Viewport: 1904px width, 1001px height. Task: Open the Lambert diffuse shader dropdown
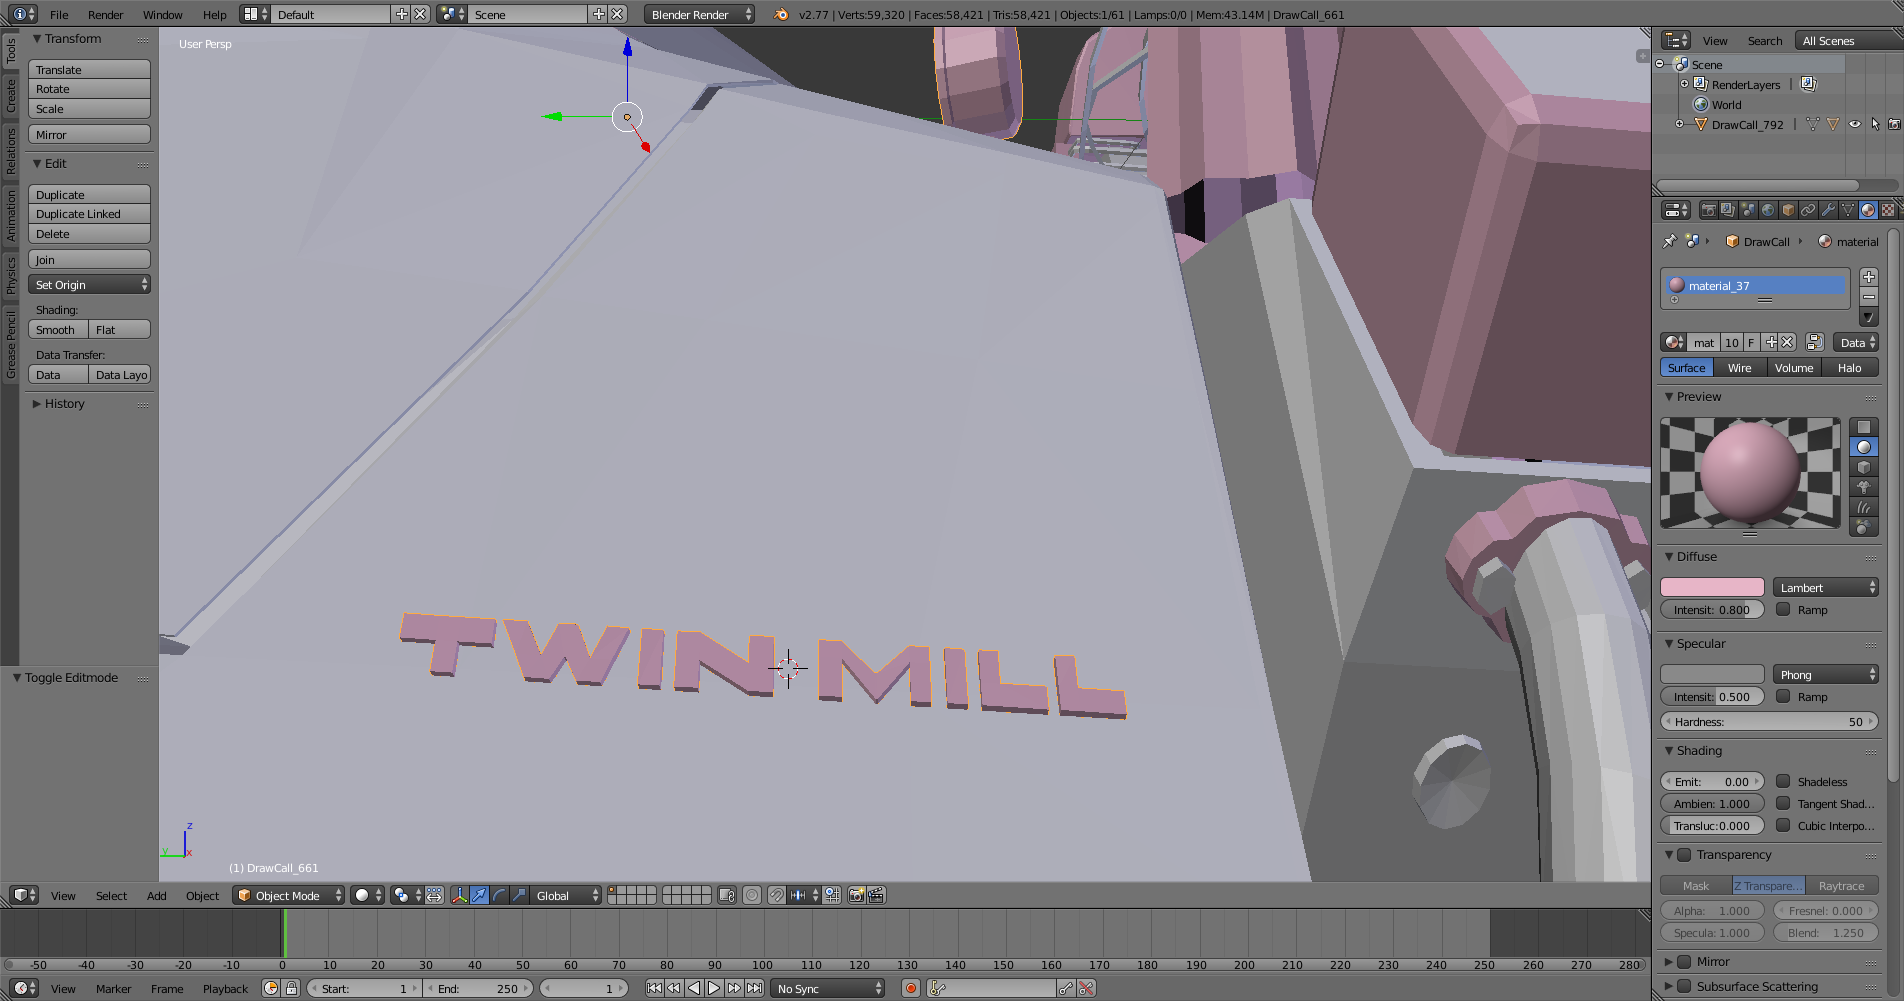pyautogui.click(x=1826, y=587)
